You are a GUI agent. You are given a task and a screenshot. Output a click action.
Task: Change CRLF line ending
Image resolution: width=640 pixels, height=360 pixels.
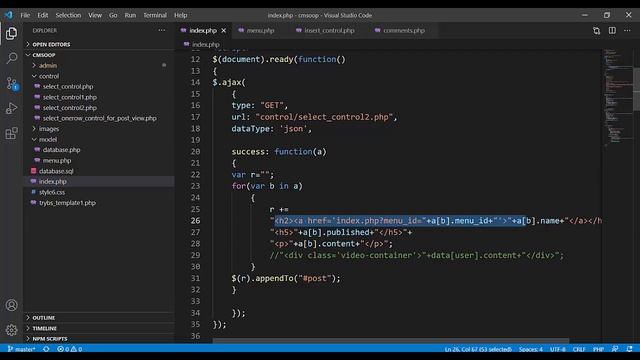click(579, 349)
